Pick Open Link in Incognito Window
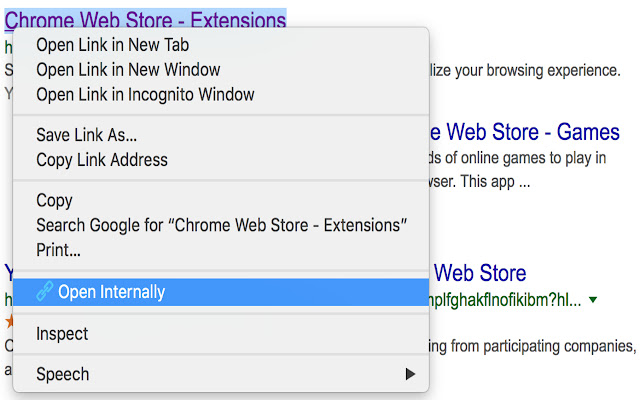This screenshot has width=640, height=400. (x=145, y=95)
